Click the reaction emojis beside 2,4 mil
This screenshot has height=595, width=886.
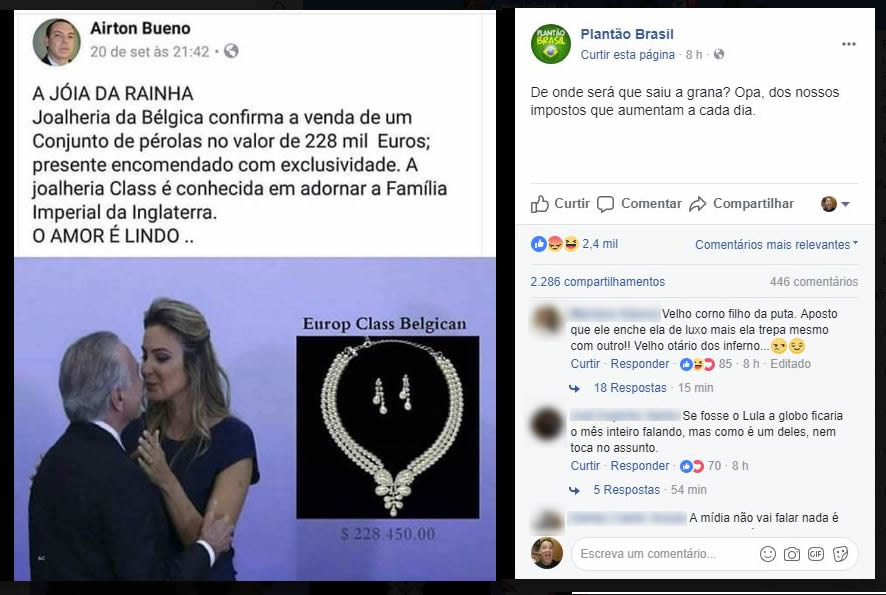[x=555, y=244]
